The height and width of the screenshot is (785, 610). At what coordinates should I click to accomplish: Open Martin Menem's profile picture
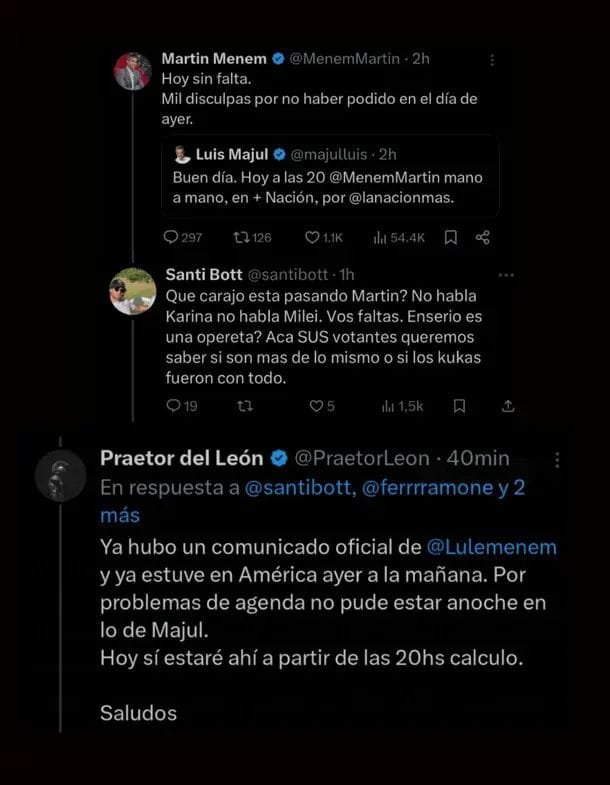click(133, 71)
